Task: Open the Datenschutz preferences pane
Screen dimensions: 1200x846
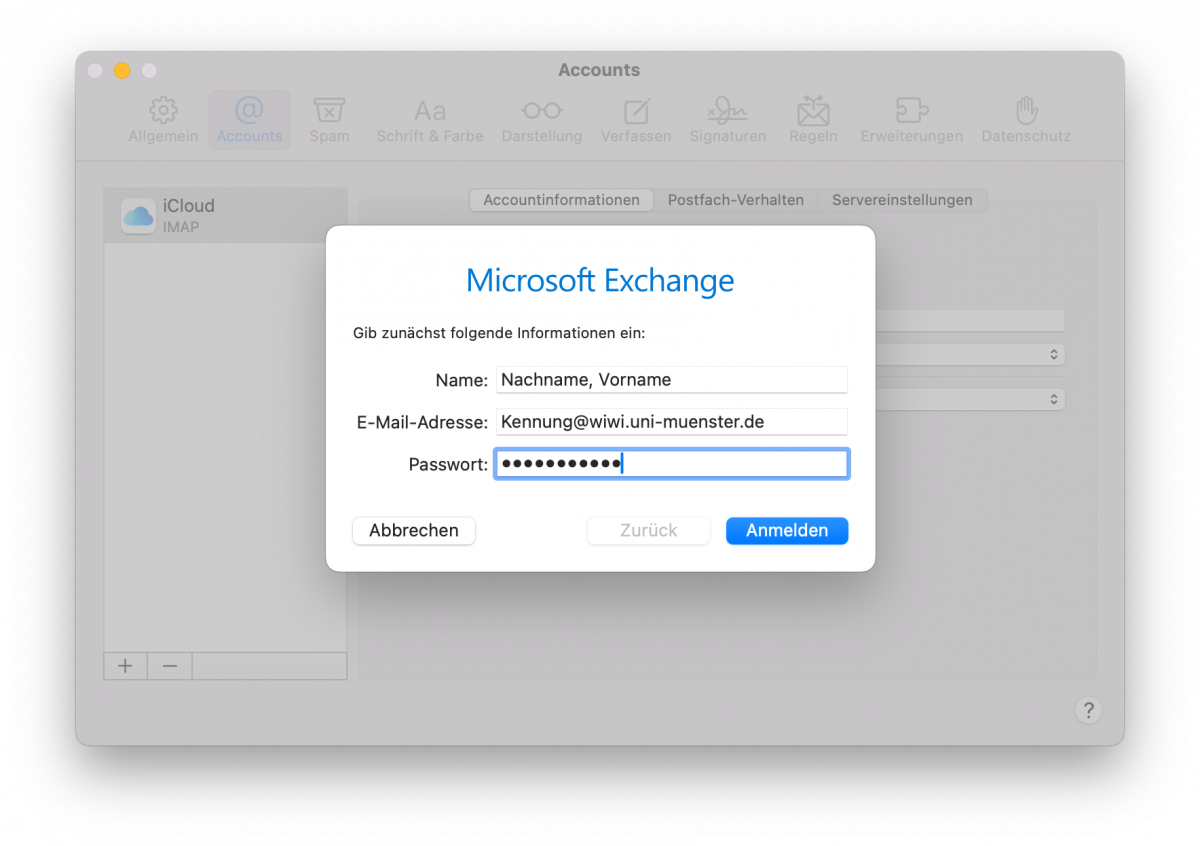Action: [x=1026, y=120]
